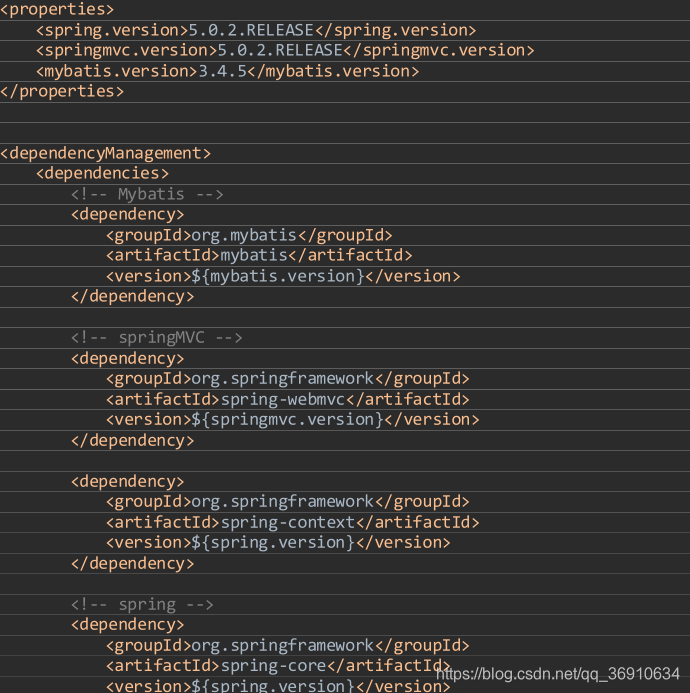Click the artifactId spring-webmvc line
The width and height of the screenshot is (690, 693).
point(287,399)
